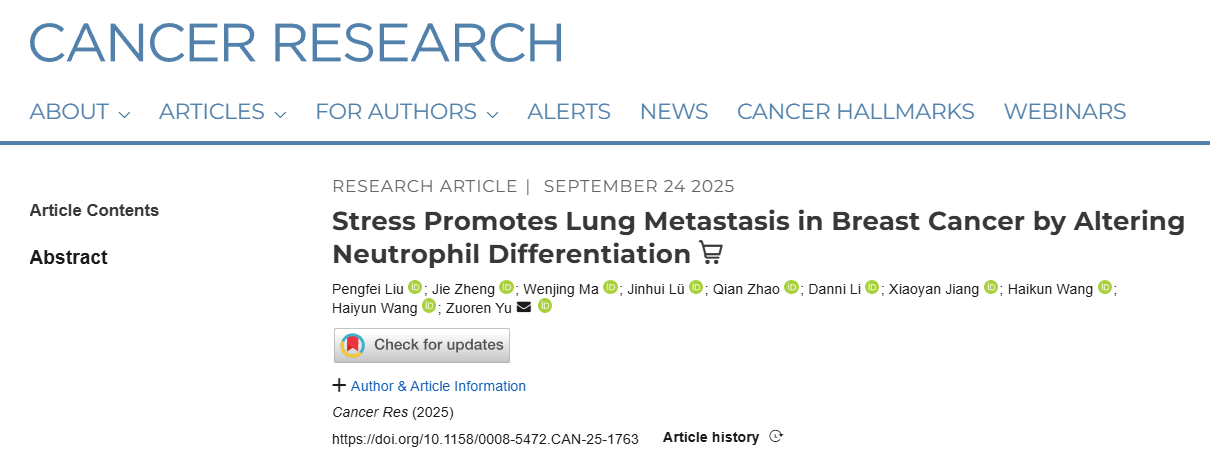Screen dimensions: 1210x454
Task: Click the Check for updates button
Action: [x=422, y=345]
